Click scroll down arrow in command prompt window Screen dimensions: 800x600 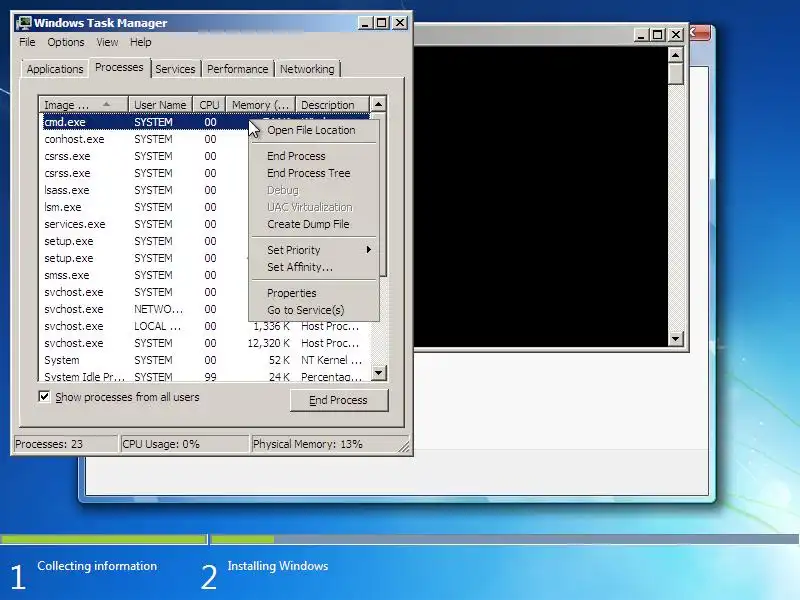pos(676,338)
